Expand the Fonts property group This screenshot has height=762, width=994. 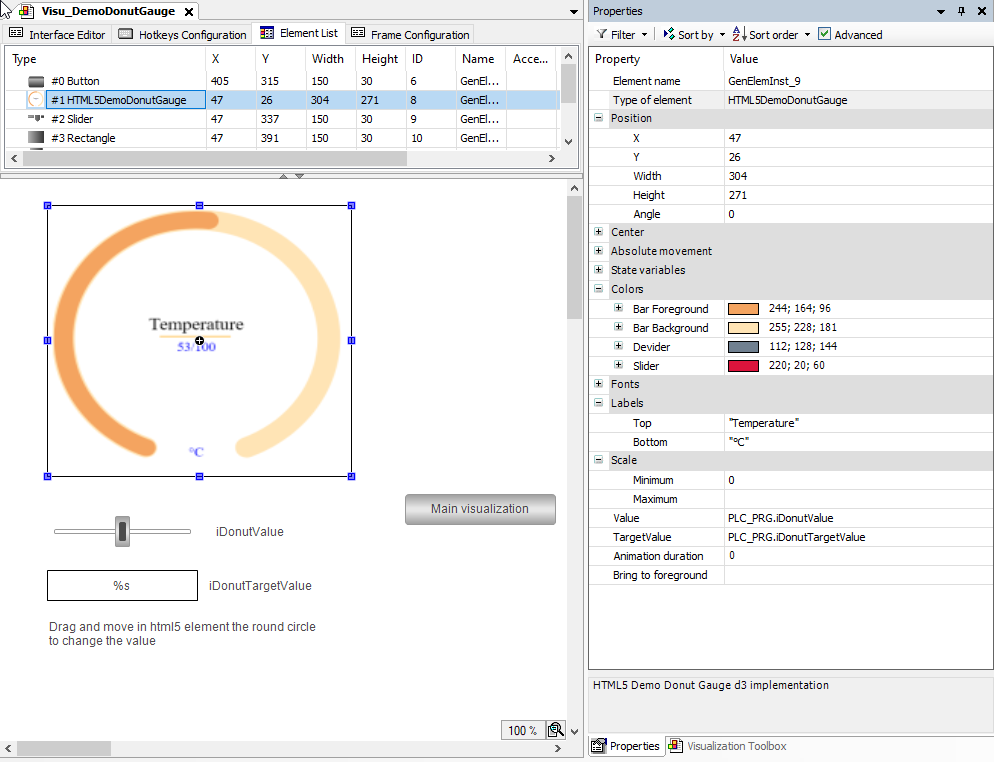pos(596,384)
